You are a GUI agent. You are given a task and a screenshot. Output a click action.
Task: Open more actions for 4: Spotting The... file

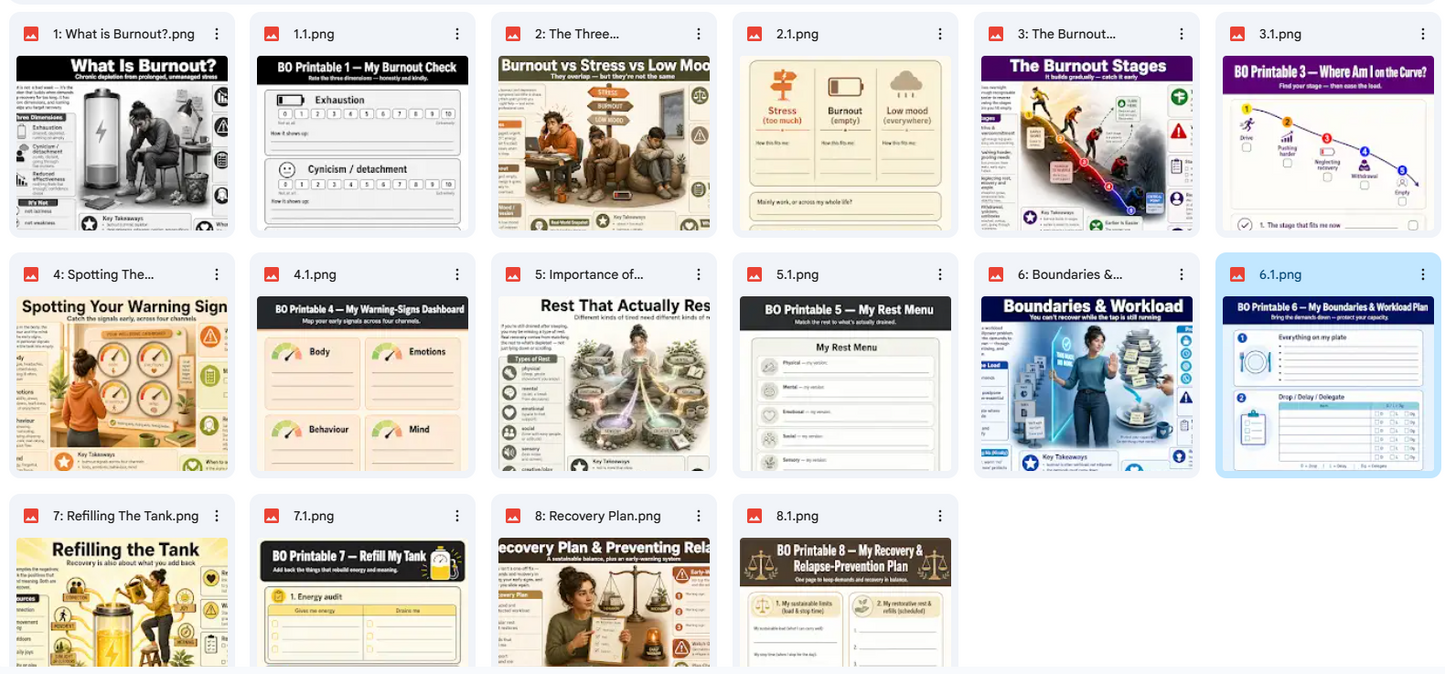coord(216,275)
